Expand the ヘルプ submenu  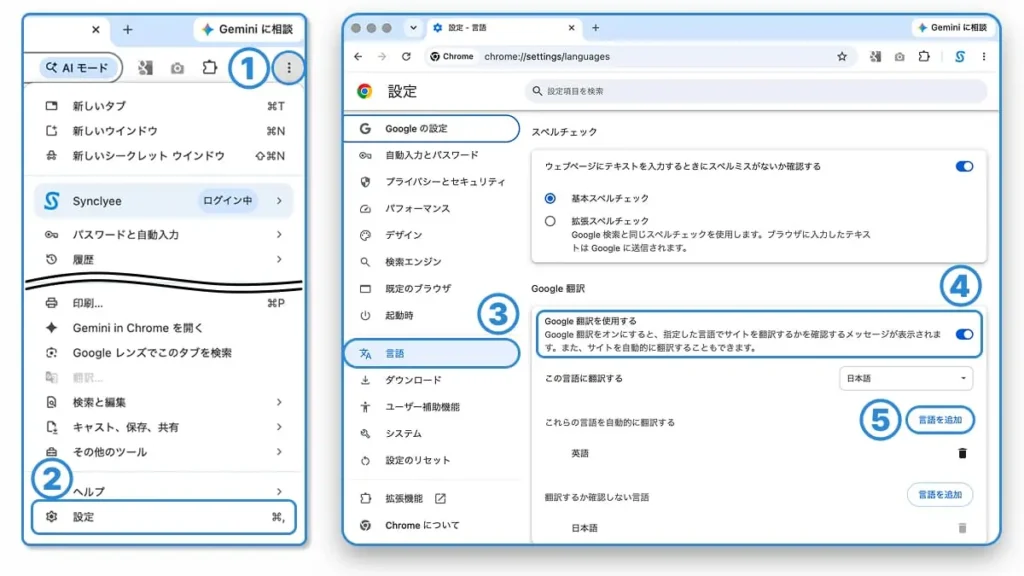coord(165,491)
